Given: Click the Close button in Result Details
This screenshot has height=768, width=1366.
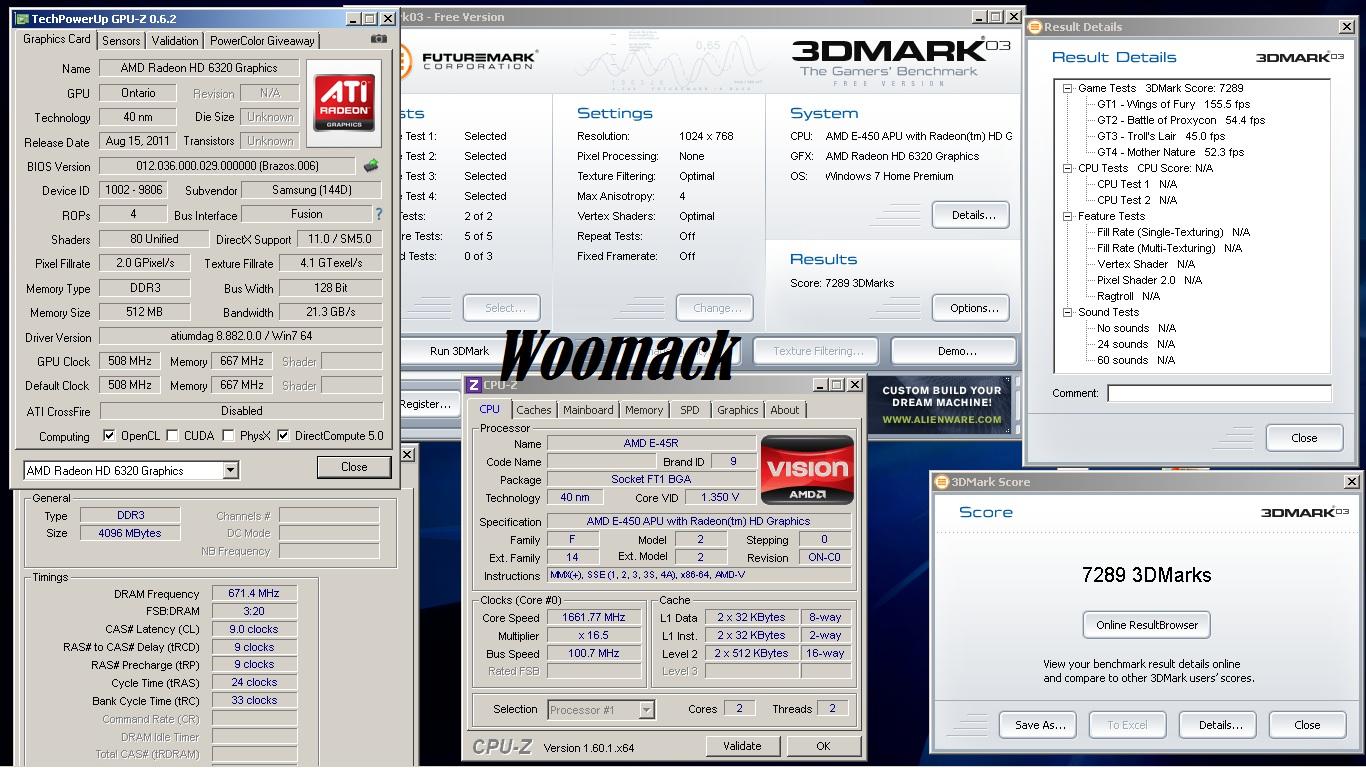Looking at the screenshot, I should [x=1304, y=438].
